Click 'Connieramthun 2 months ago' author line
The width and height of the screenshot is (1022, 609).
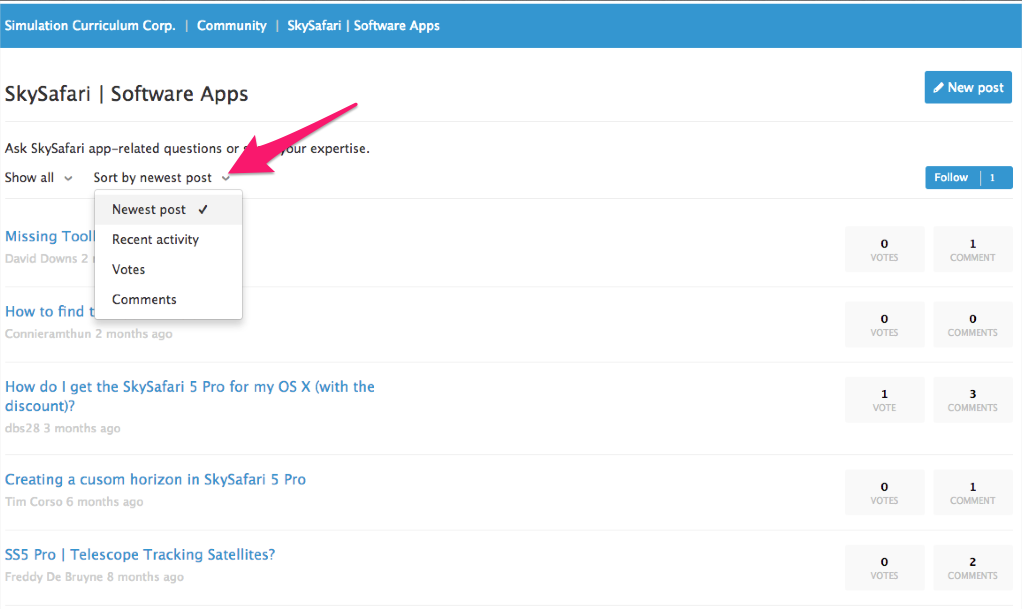pyautogui.click(x=89, y=334)
